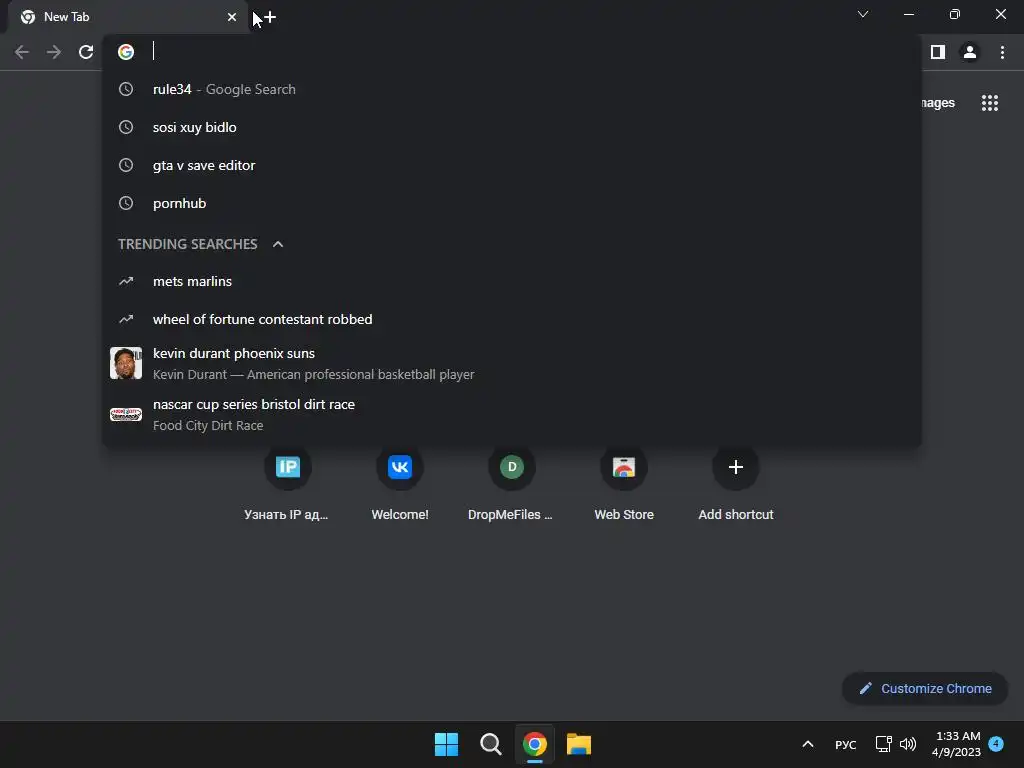Click volume speaker icon in tray
The height and width of the screenshot is (768, 1024).
click(908, 744)
